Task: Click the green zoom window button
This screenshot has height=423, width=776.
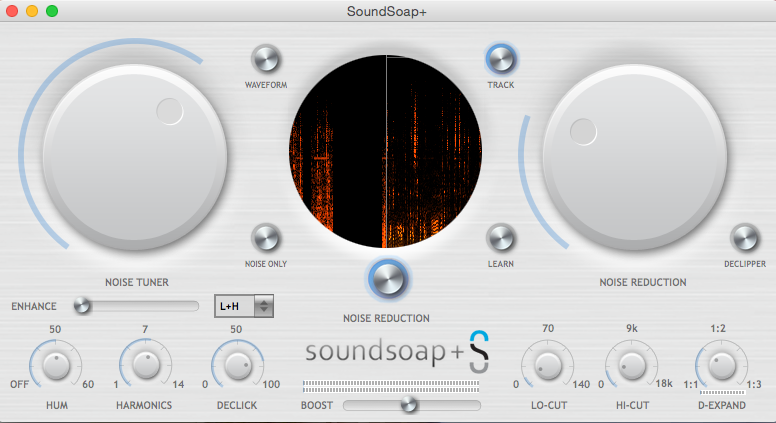Action: pos(52,11)
